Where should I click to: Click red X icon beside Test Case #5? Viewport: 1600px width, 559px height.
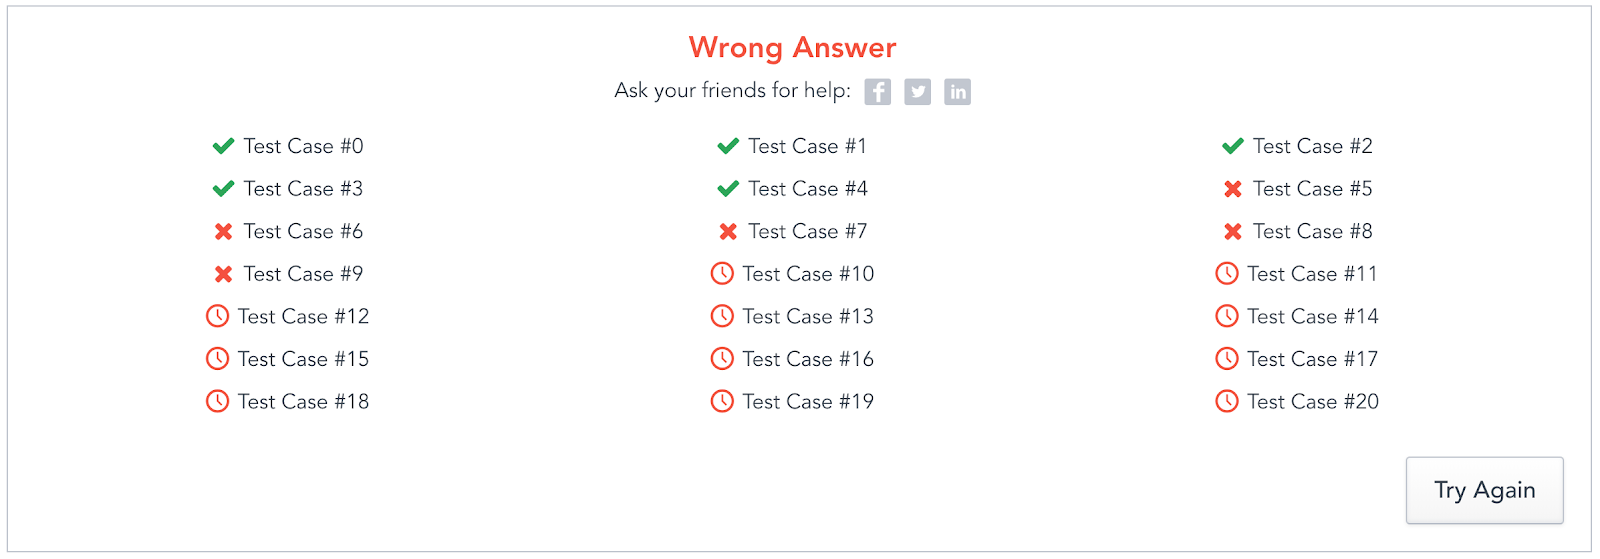(1233, 189)
